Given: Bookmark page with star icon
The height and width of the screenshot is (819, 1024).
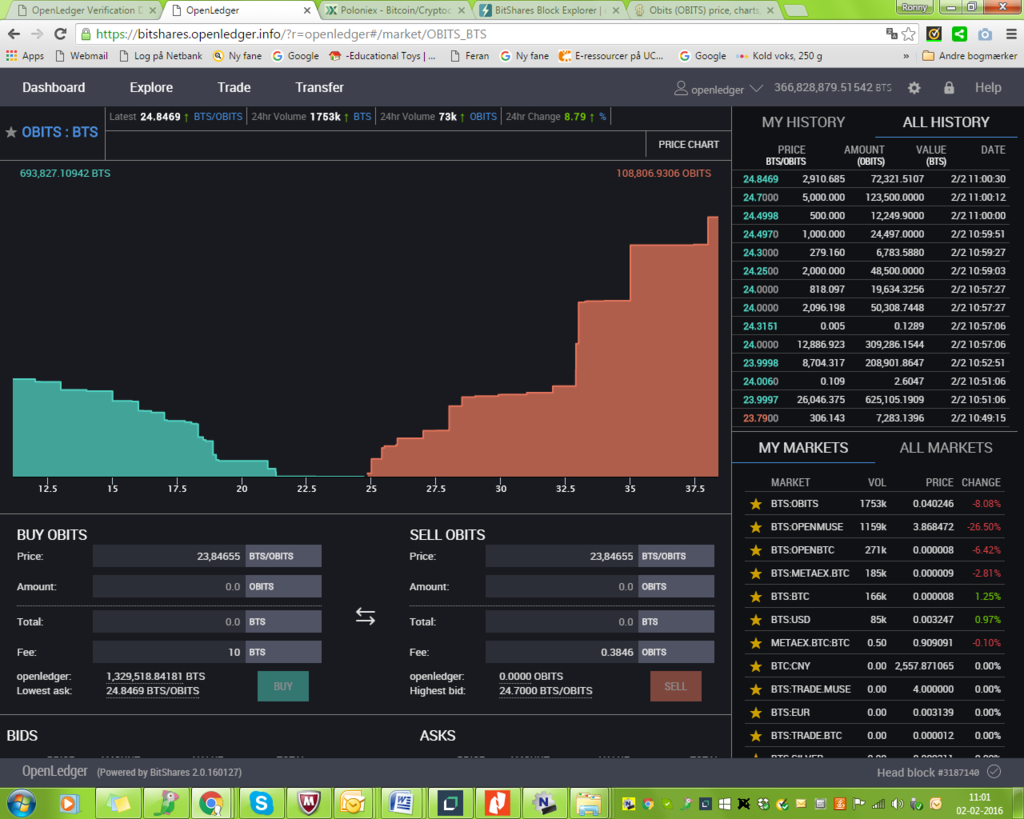Looking at the screenshot, I should [908, 34].
